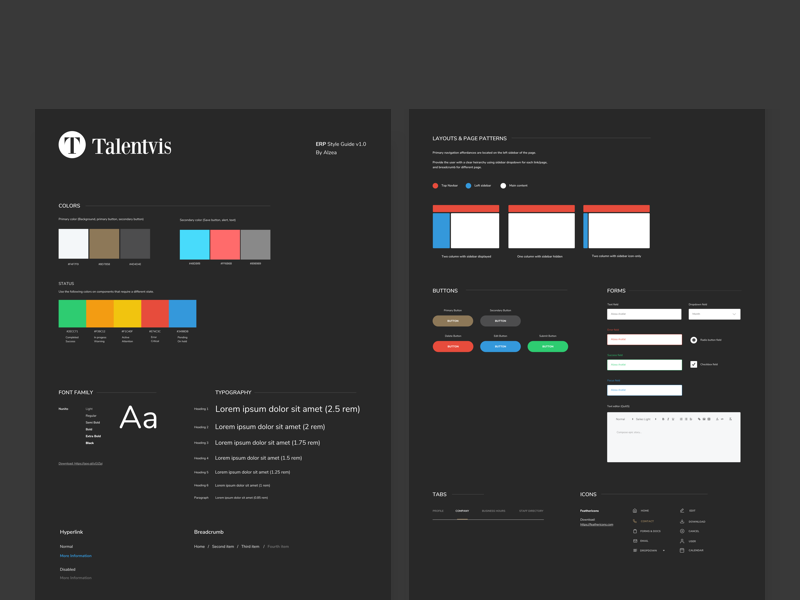
Task: Click the white Main content legend dot
Action: click(x=503, y=186)
